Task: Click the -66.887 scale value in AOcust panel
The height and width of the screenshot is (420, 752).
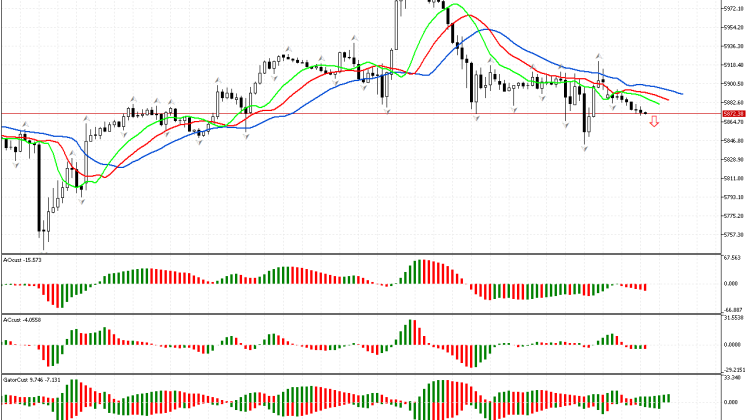Action: (x=733, y=310)
